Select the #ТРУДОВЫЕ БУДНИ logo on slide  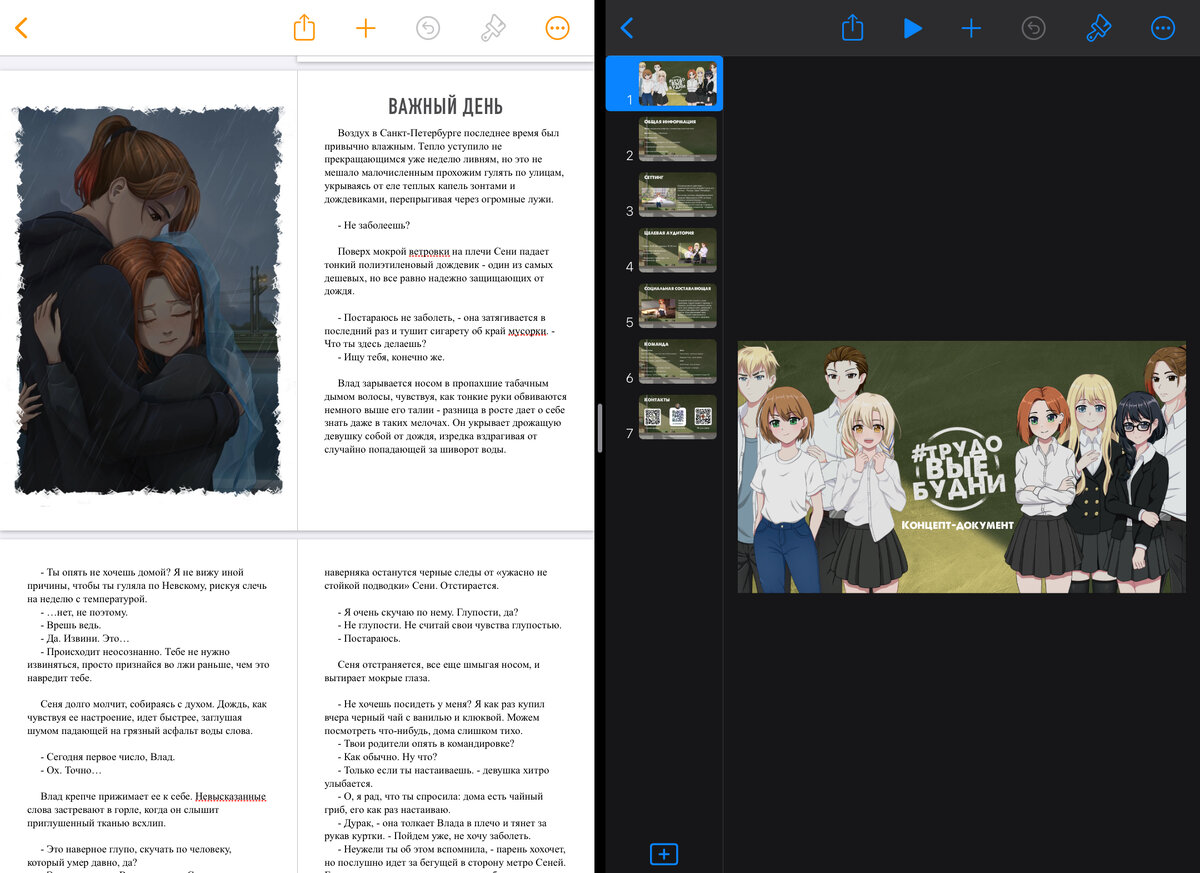click(x=957, y=469)
